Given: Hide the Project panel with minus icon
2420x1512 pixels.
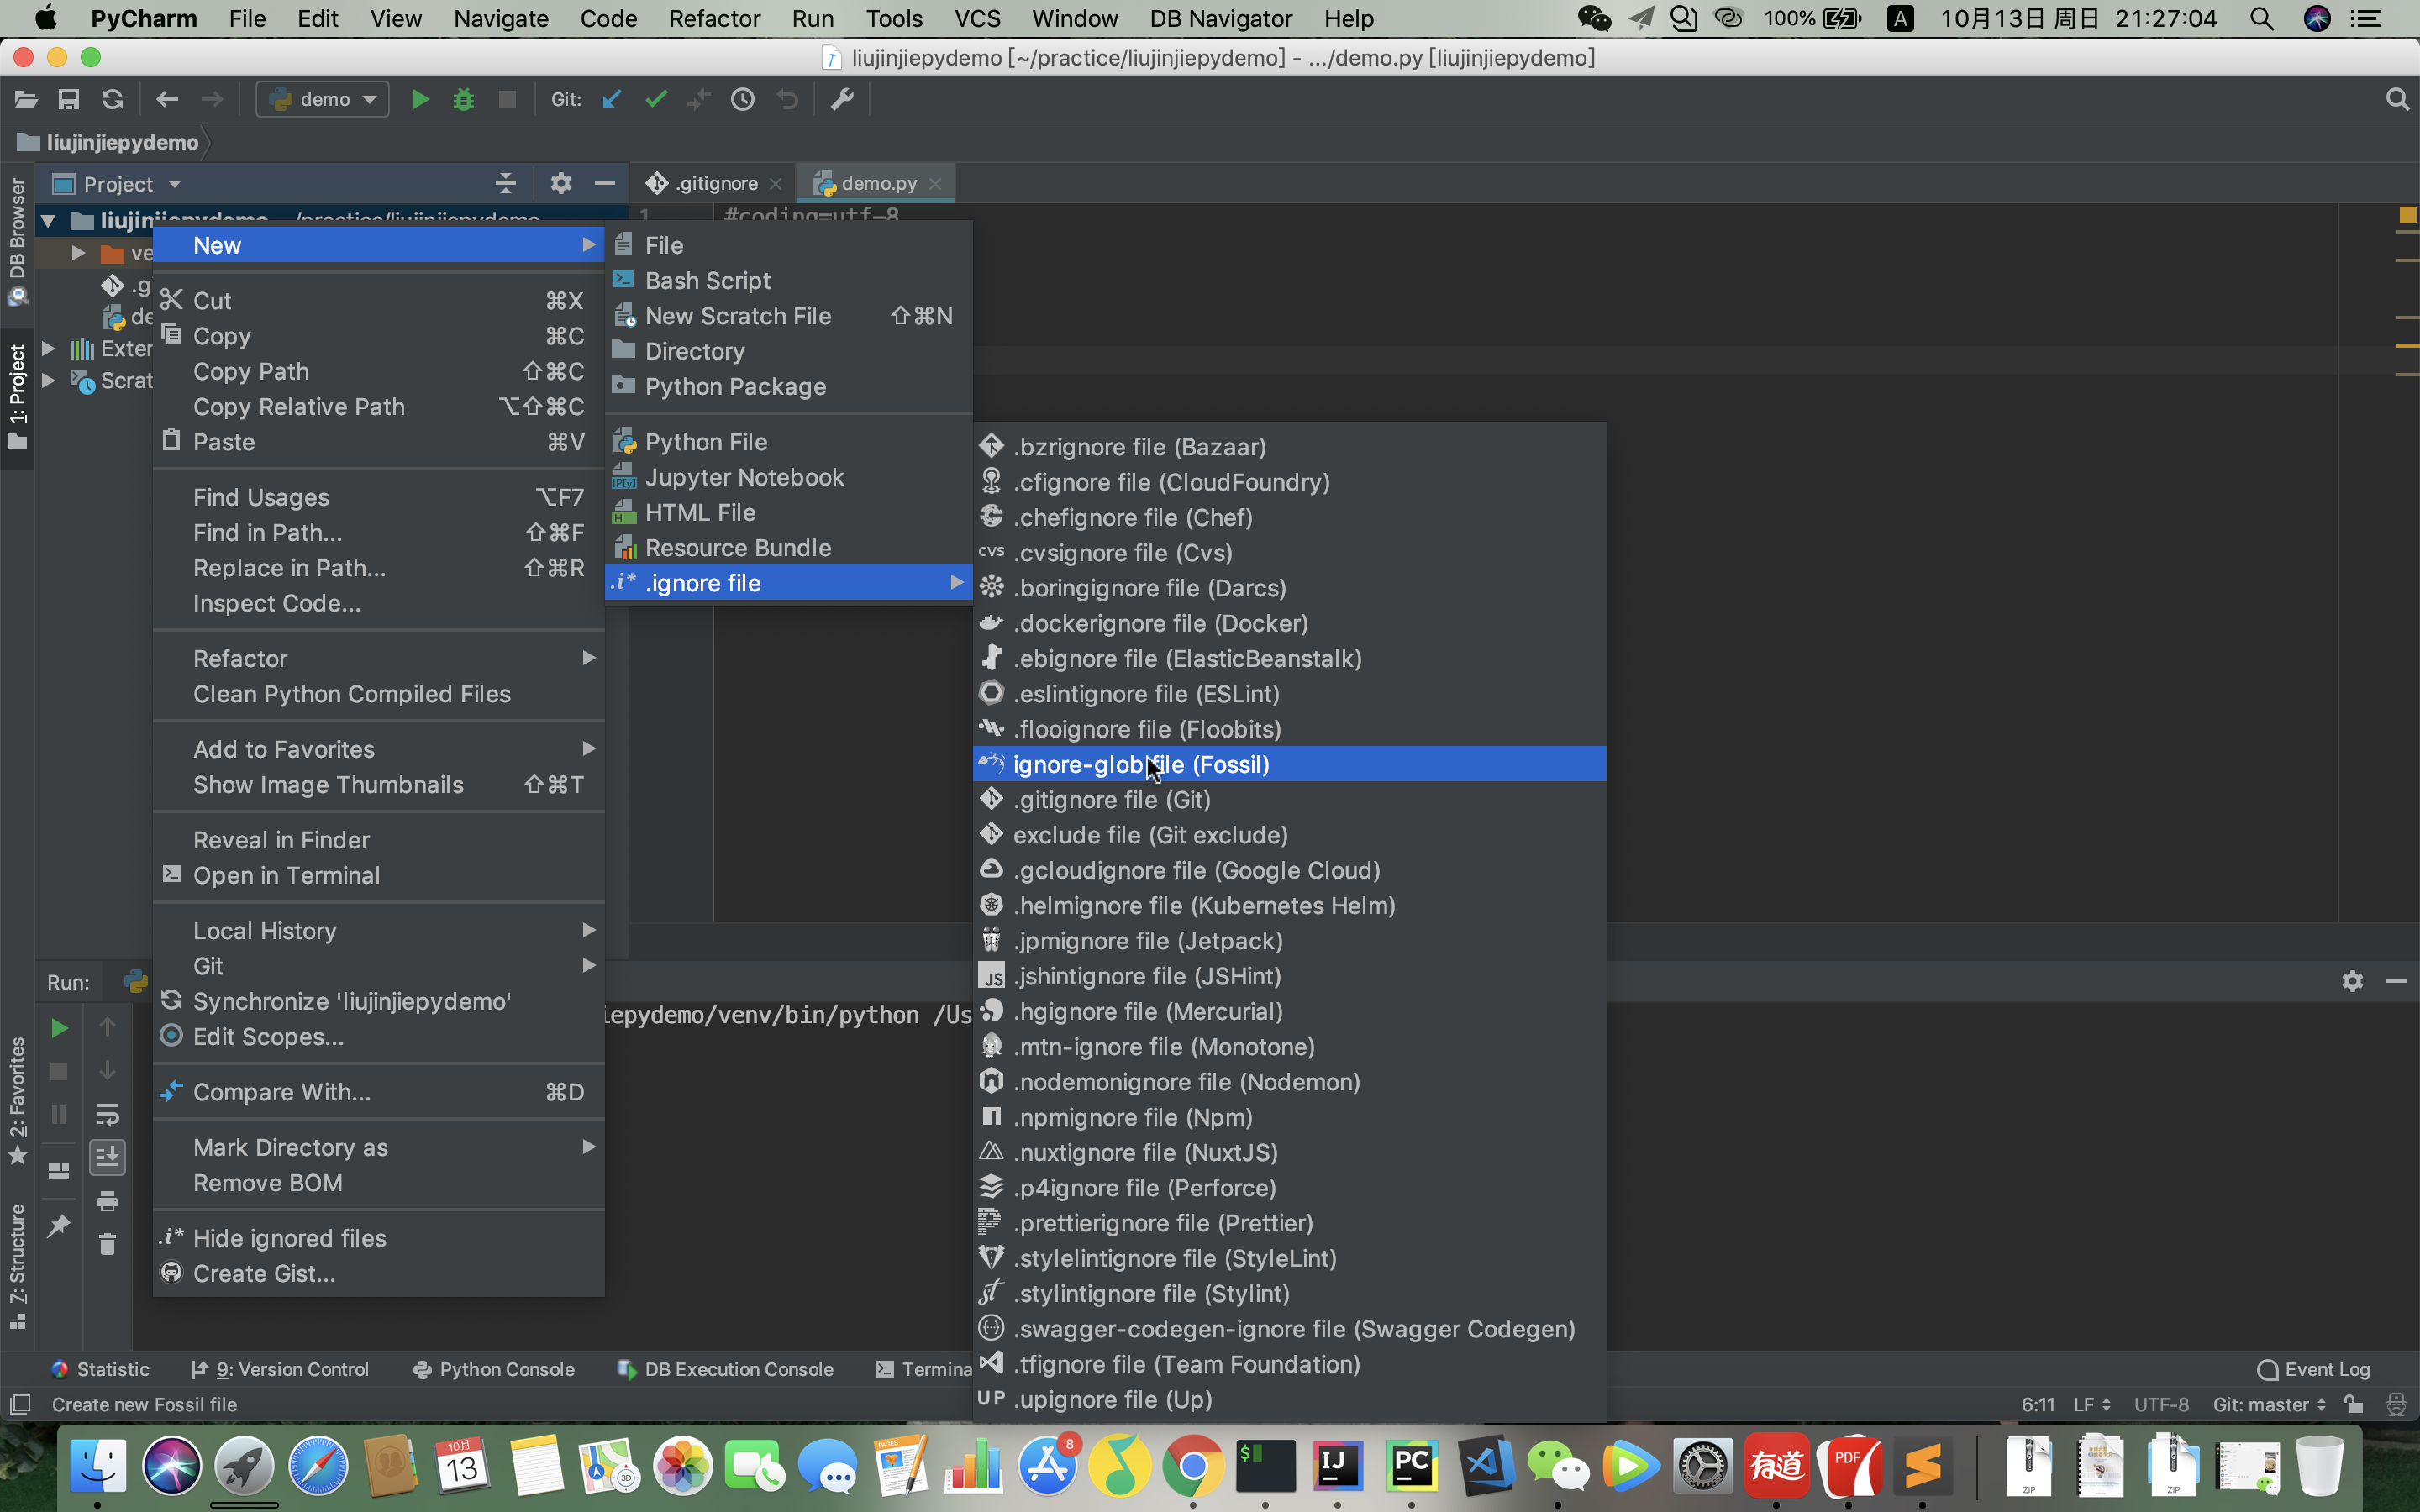Looking at the screenshot, I should 604,183.
